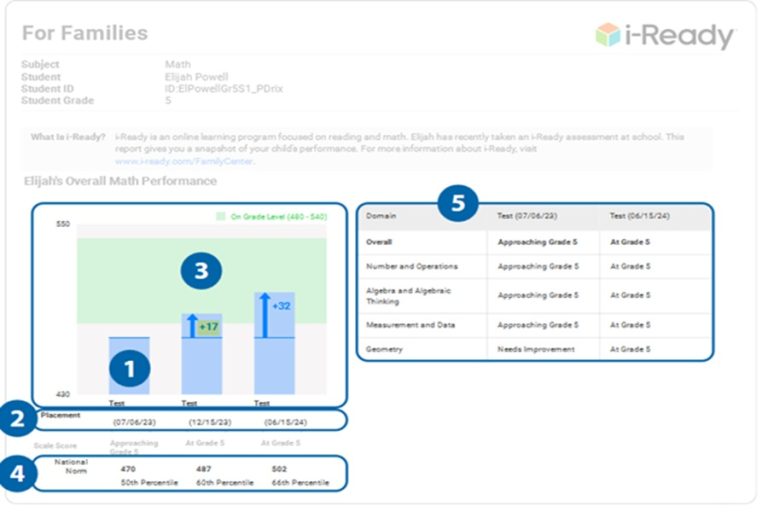The image size is (768, 512).
Task: Click the Measurement and Data domain row
Action: [535, 325]
